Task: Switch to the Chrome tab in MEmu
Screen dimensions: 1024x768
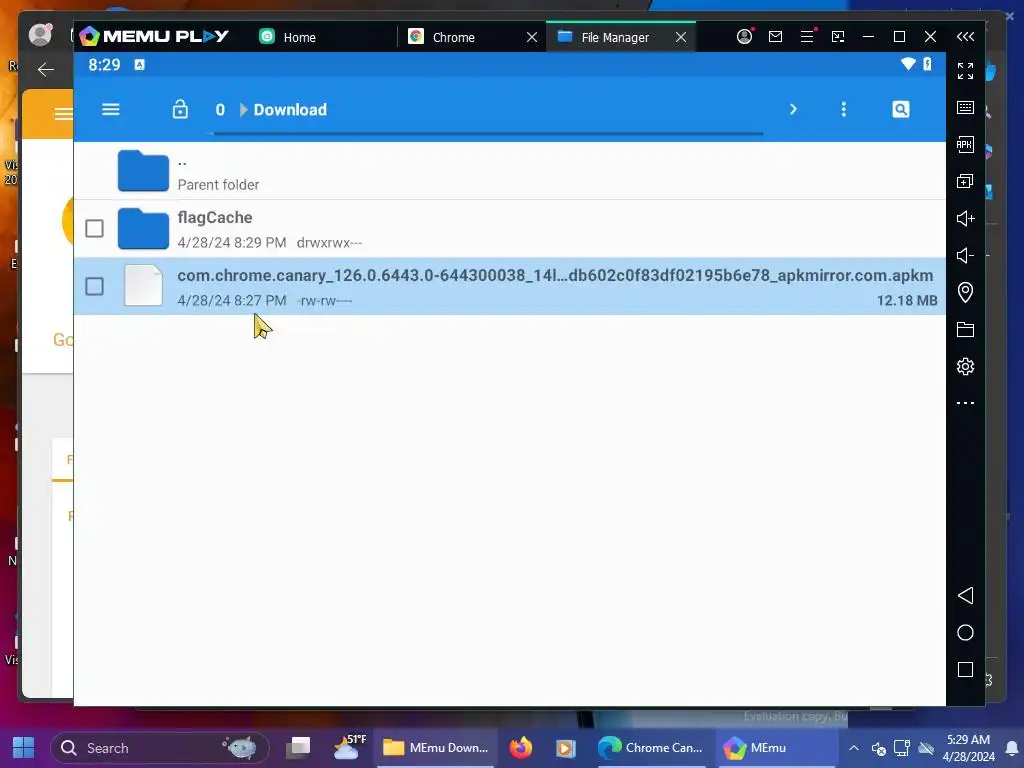Action: [x=453, y=37]
